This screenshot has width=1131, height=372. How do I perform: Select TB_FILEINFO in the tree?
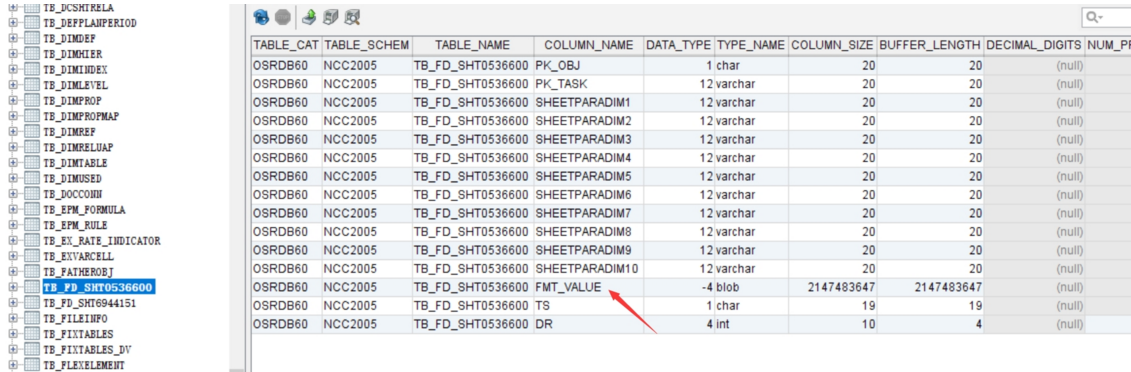click(x=75, y=319)
